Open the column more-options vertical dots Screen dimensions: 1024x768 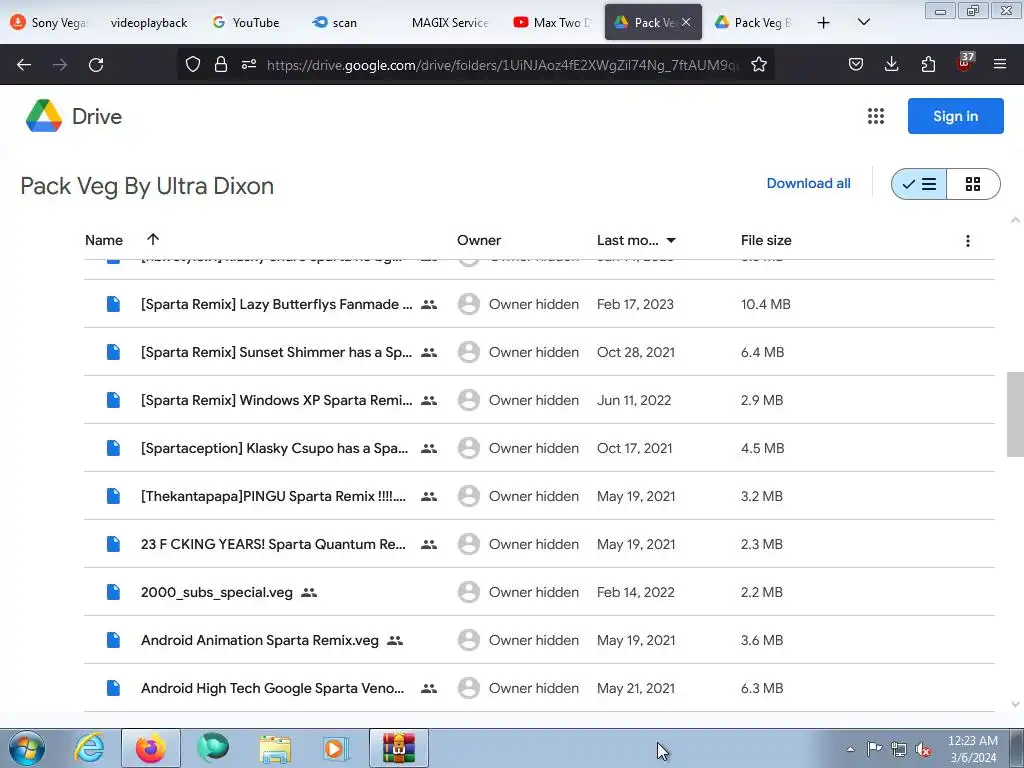pyautogui.click(x=968, y=241)
